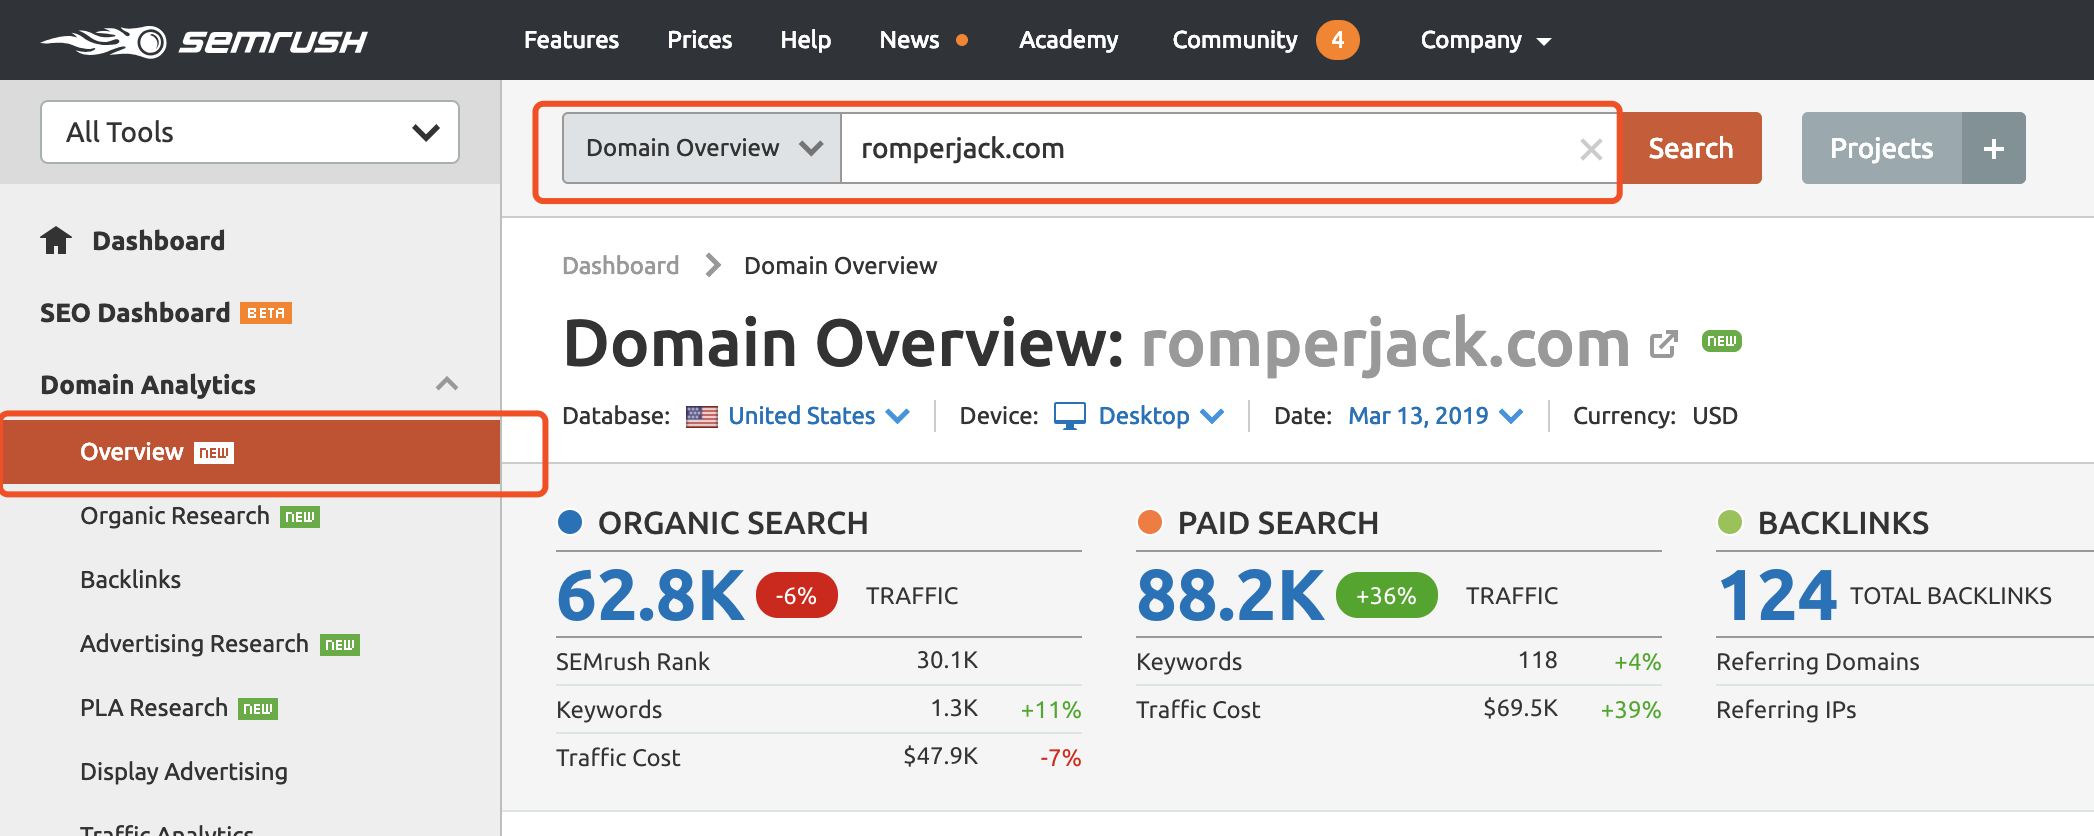Viewport: 2094px width, 836px height.
Task: Click the BACKLINKS heading
Action: (x=1843, y=523)
